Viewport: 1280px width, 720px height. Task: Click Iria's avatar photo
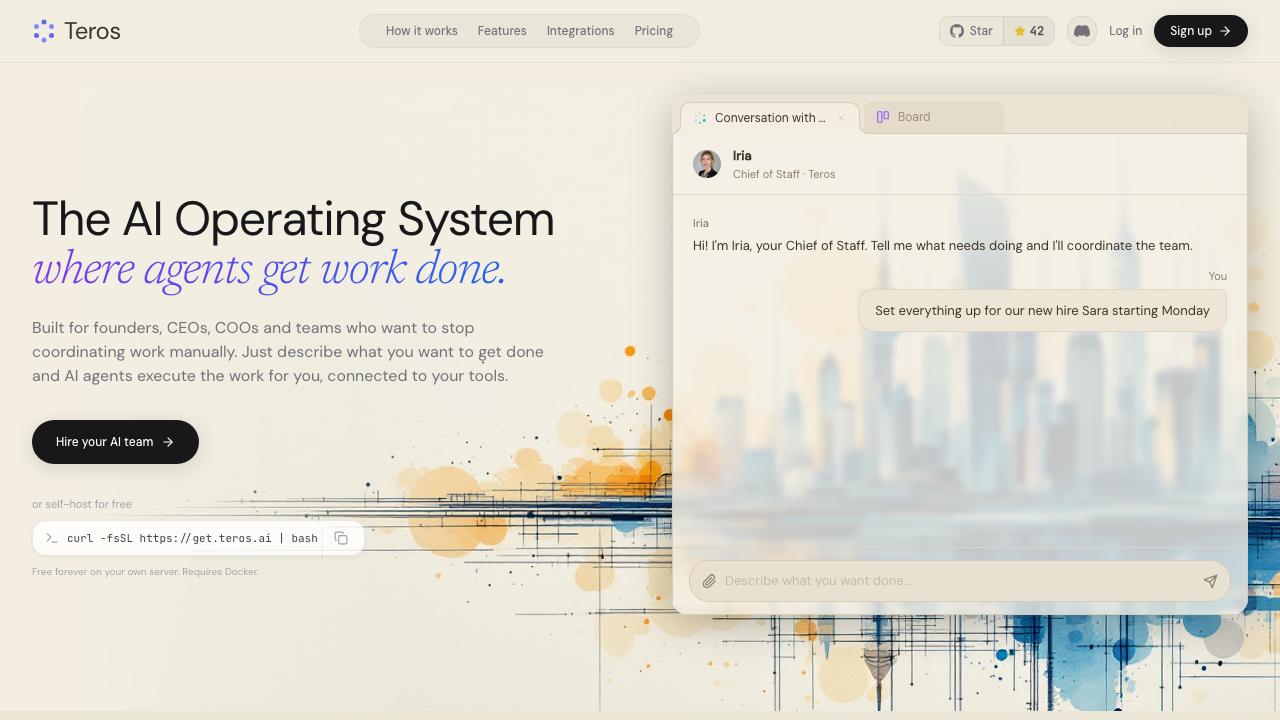coord(707,164)
